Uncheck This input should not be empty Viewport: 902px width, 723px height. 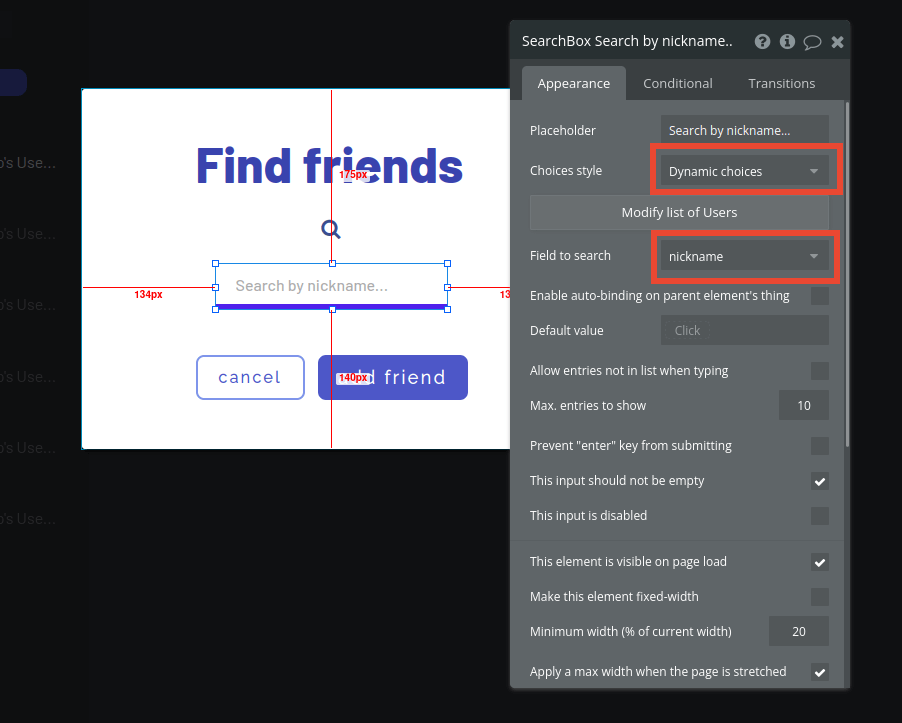pos(820,481)
